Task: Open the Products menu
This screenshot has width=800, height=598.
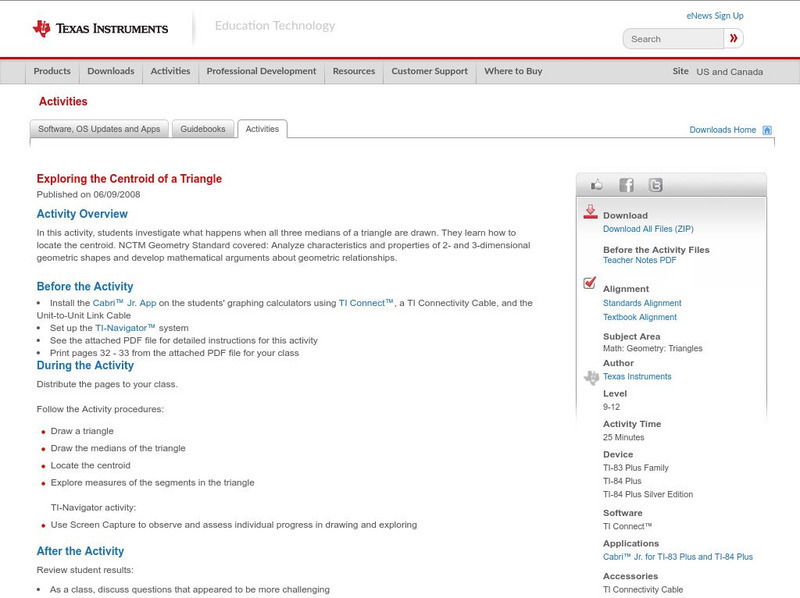Action: (52, 71)
